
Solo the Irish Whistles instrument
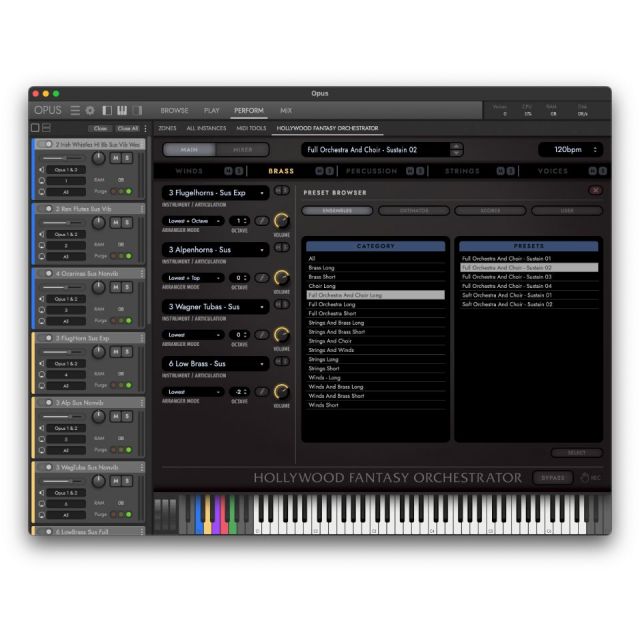tap(127, 158)
